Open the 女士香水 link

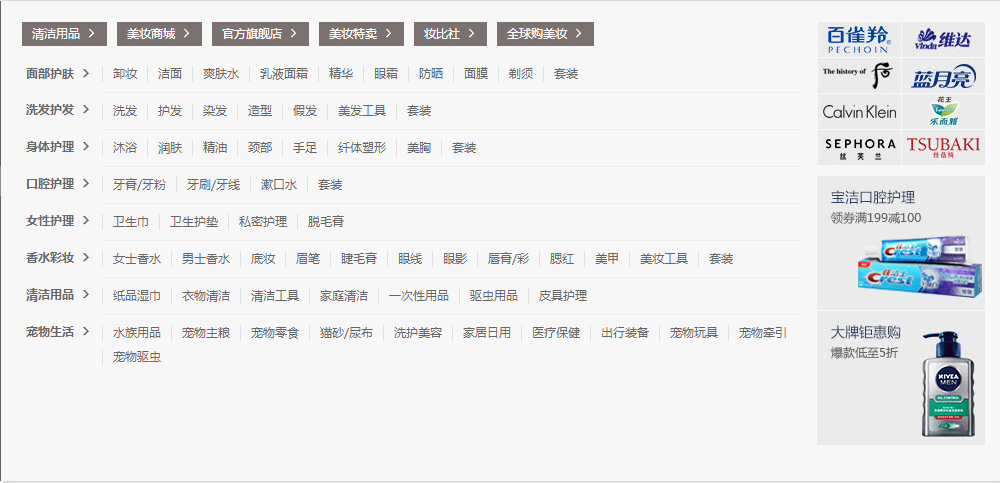[x=137, y=259]
